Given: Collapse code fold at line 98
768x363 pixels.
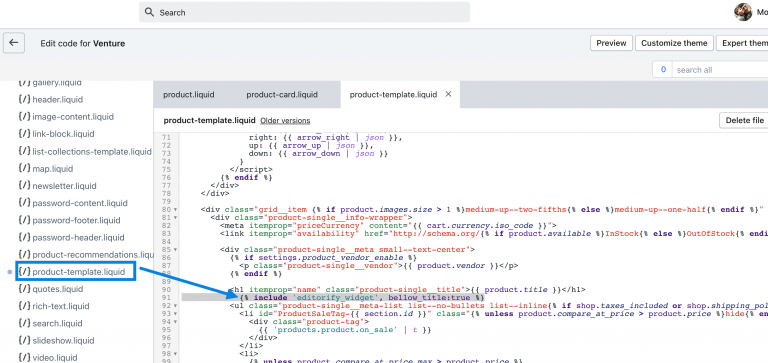Looking at the screenshot, I should click(x=176, y=354).
